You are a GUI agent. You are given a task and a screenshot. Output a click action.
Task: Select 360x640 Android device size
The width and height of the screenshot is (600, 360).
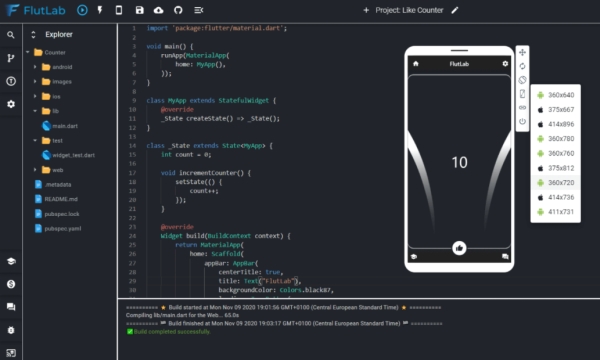[x=556, y=95]
